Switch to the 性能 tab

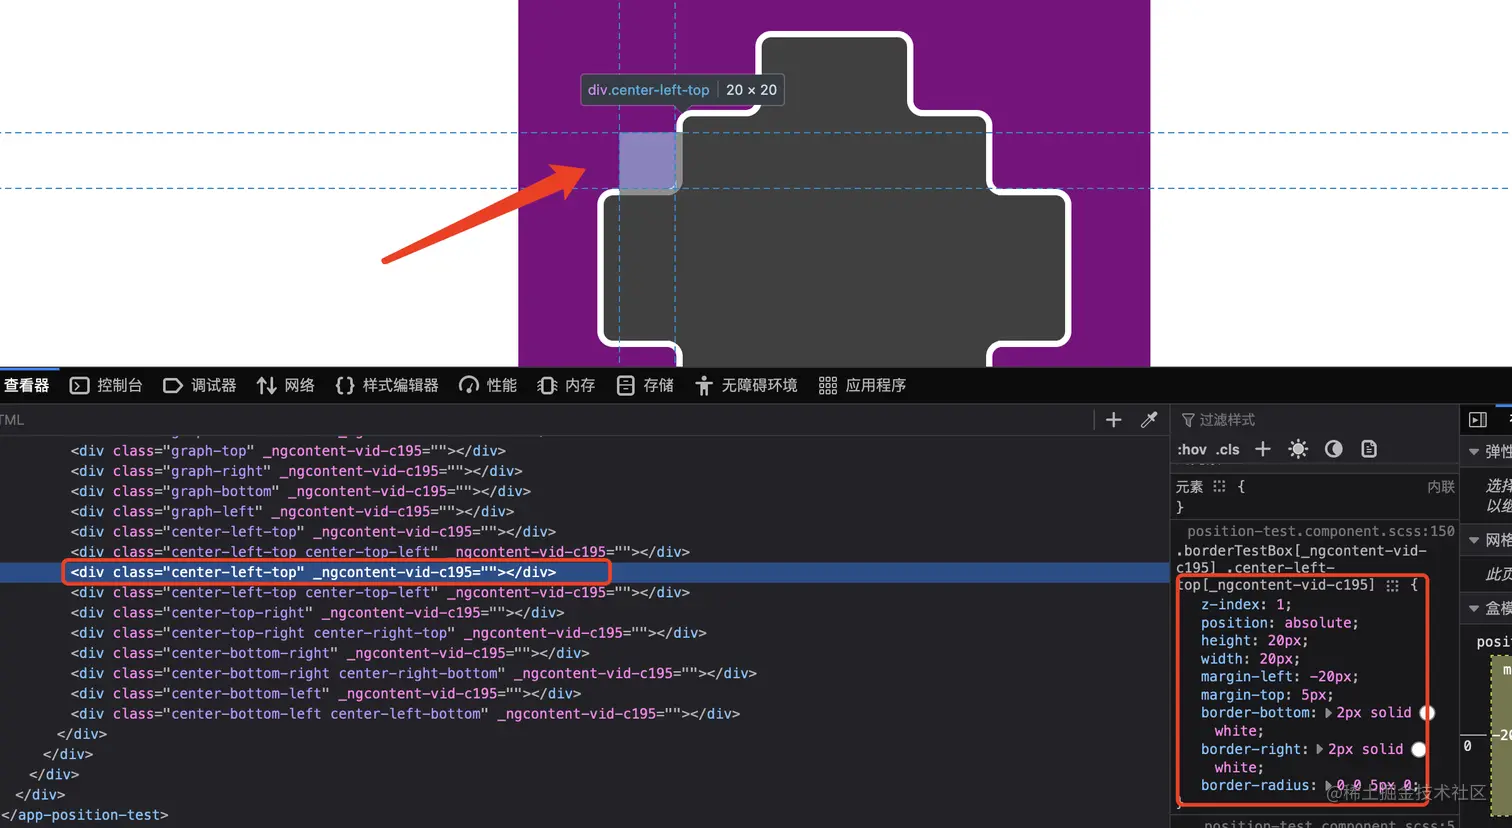tap(488, 386)
